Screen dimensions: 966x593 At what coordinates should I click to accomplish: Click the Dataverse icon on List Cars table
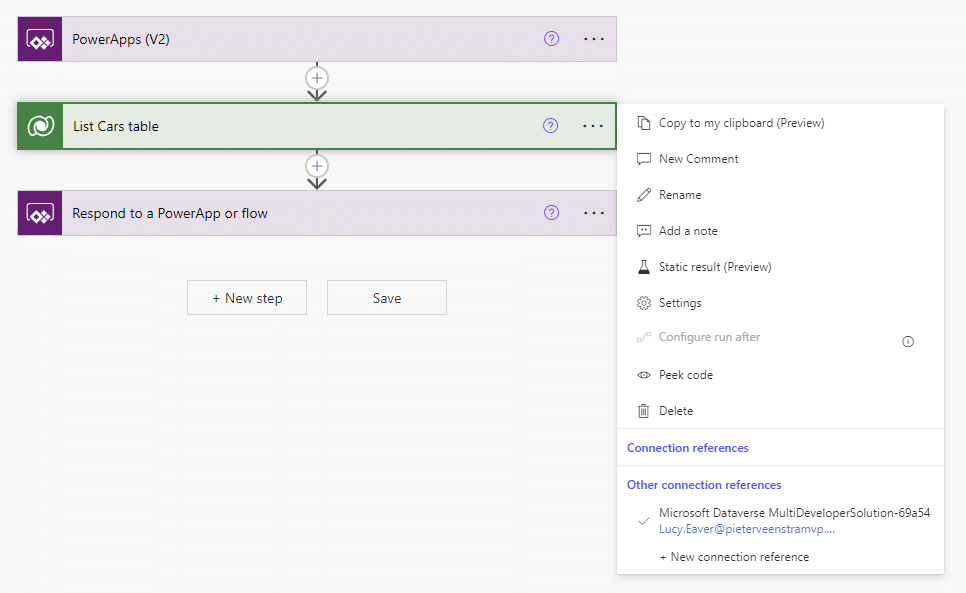pyautogui.click(x=41, y=126)
